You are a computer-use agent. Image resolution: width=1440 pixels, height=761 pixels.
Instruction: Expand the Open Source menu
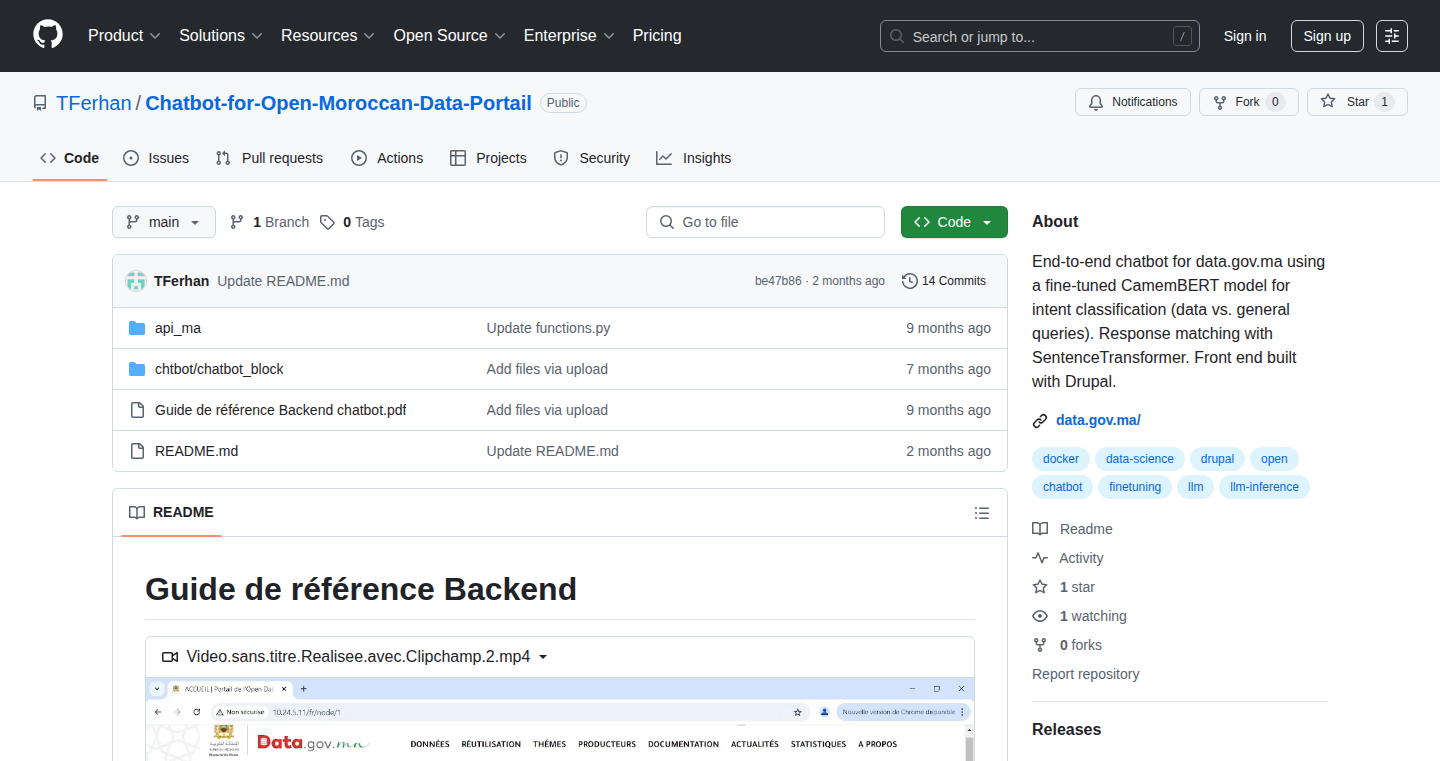(x=449, y=36)
